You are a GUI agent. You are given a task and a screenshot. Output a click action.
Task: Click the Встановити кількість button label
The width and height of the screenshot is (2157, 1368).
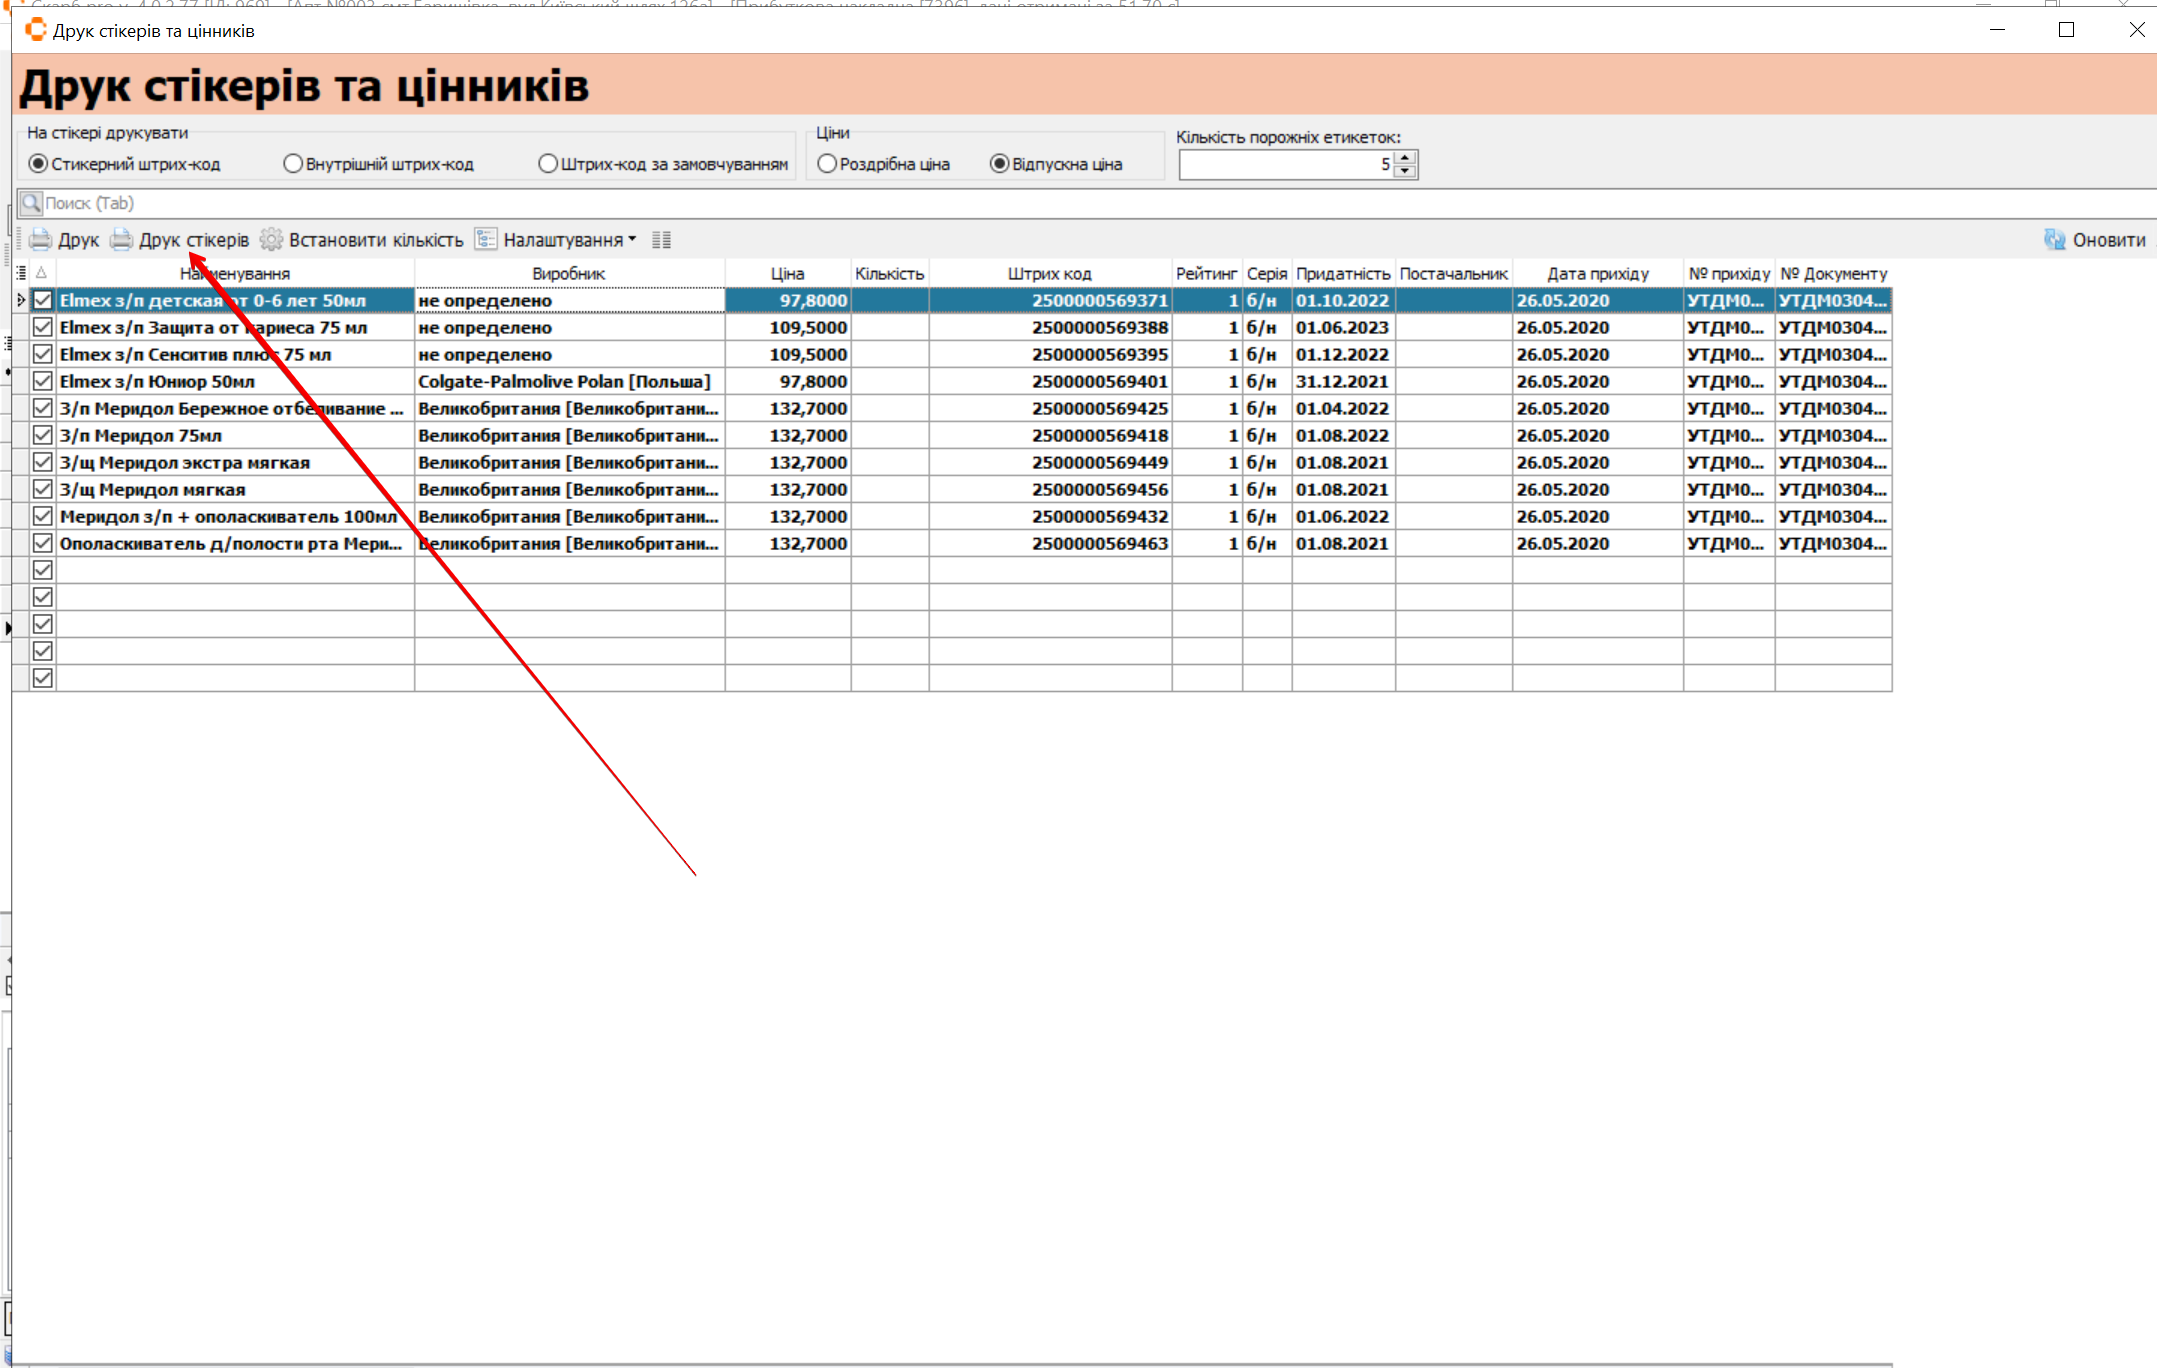[376, 240]
